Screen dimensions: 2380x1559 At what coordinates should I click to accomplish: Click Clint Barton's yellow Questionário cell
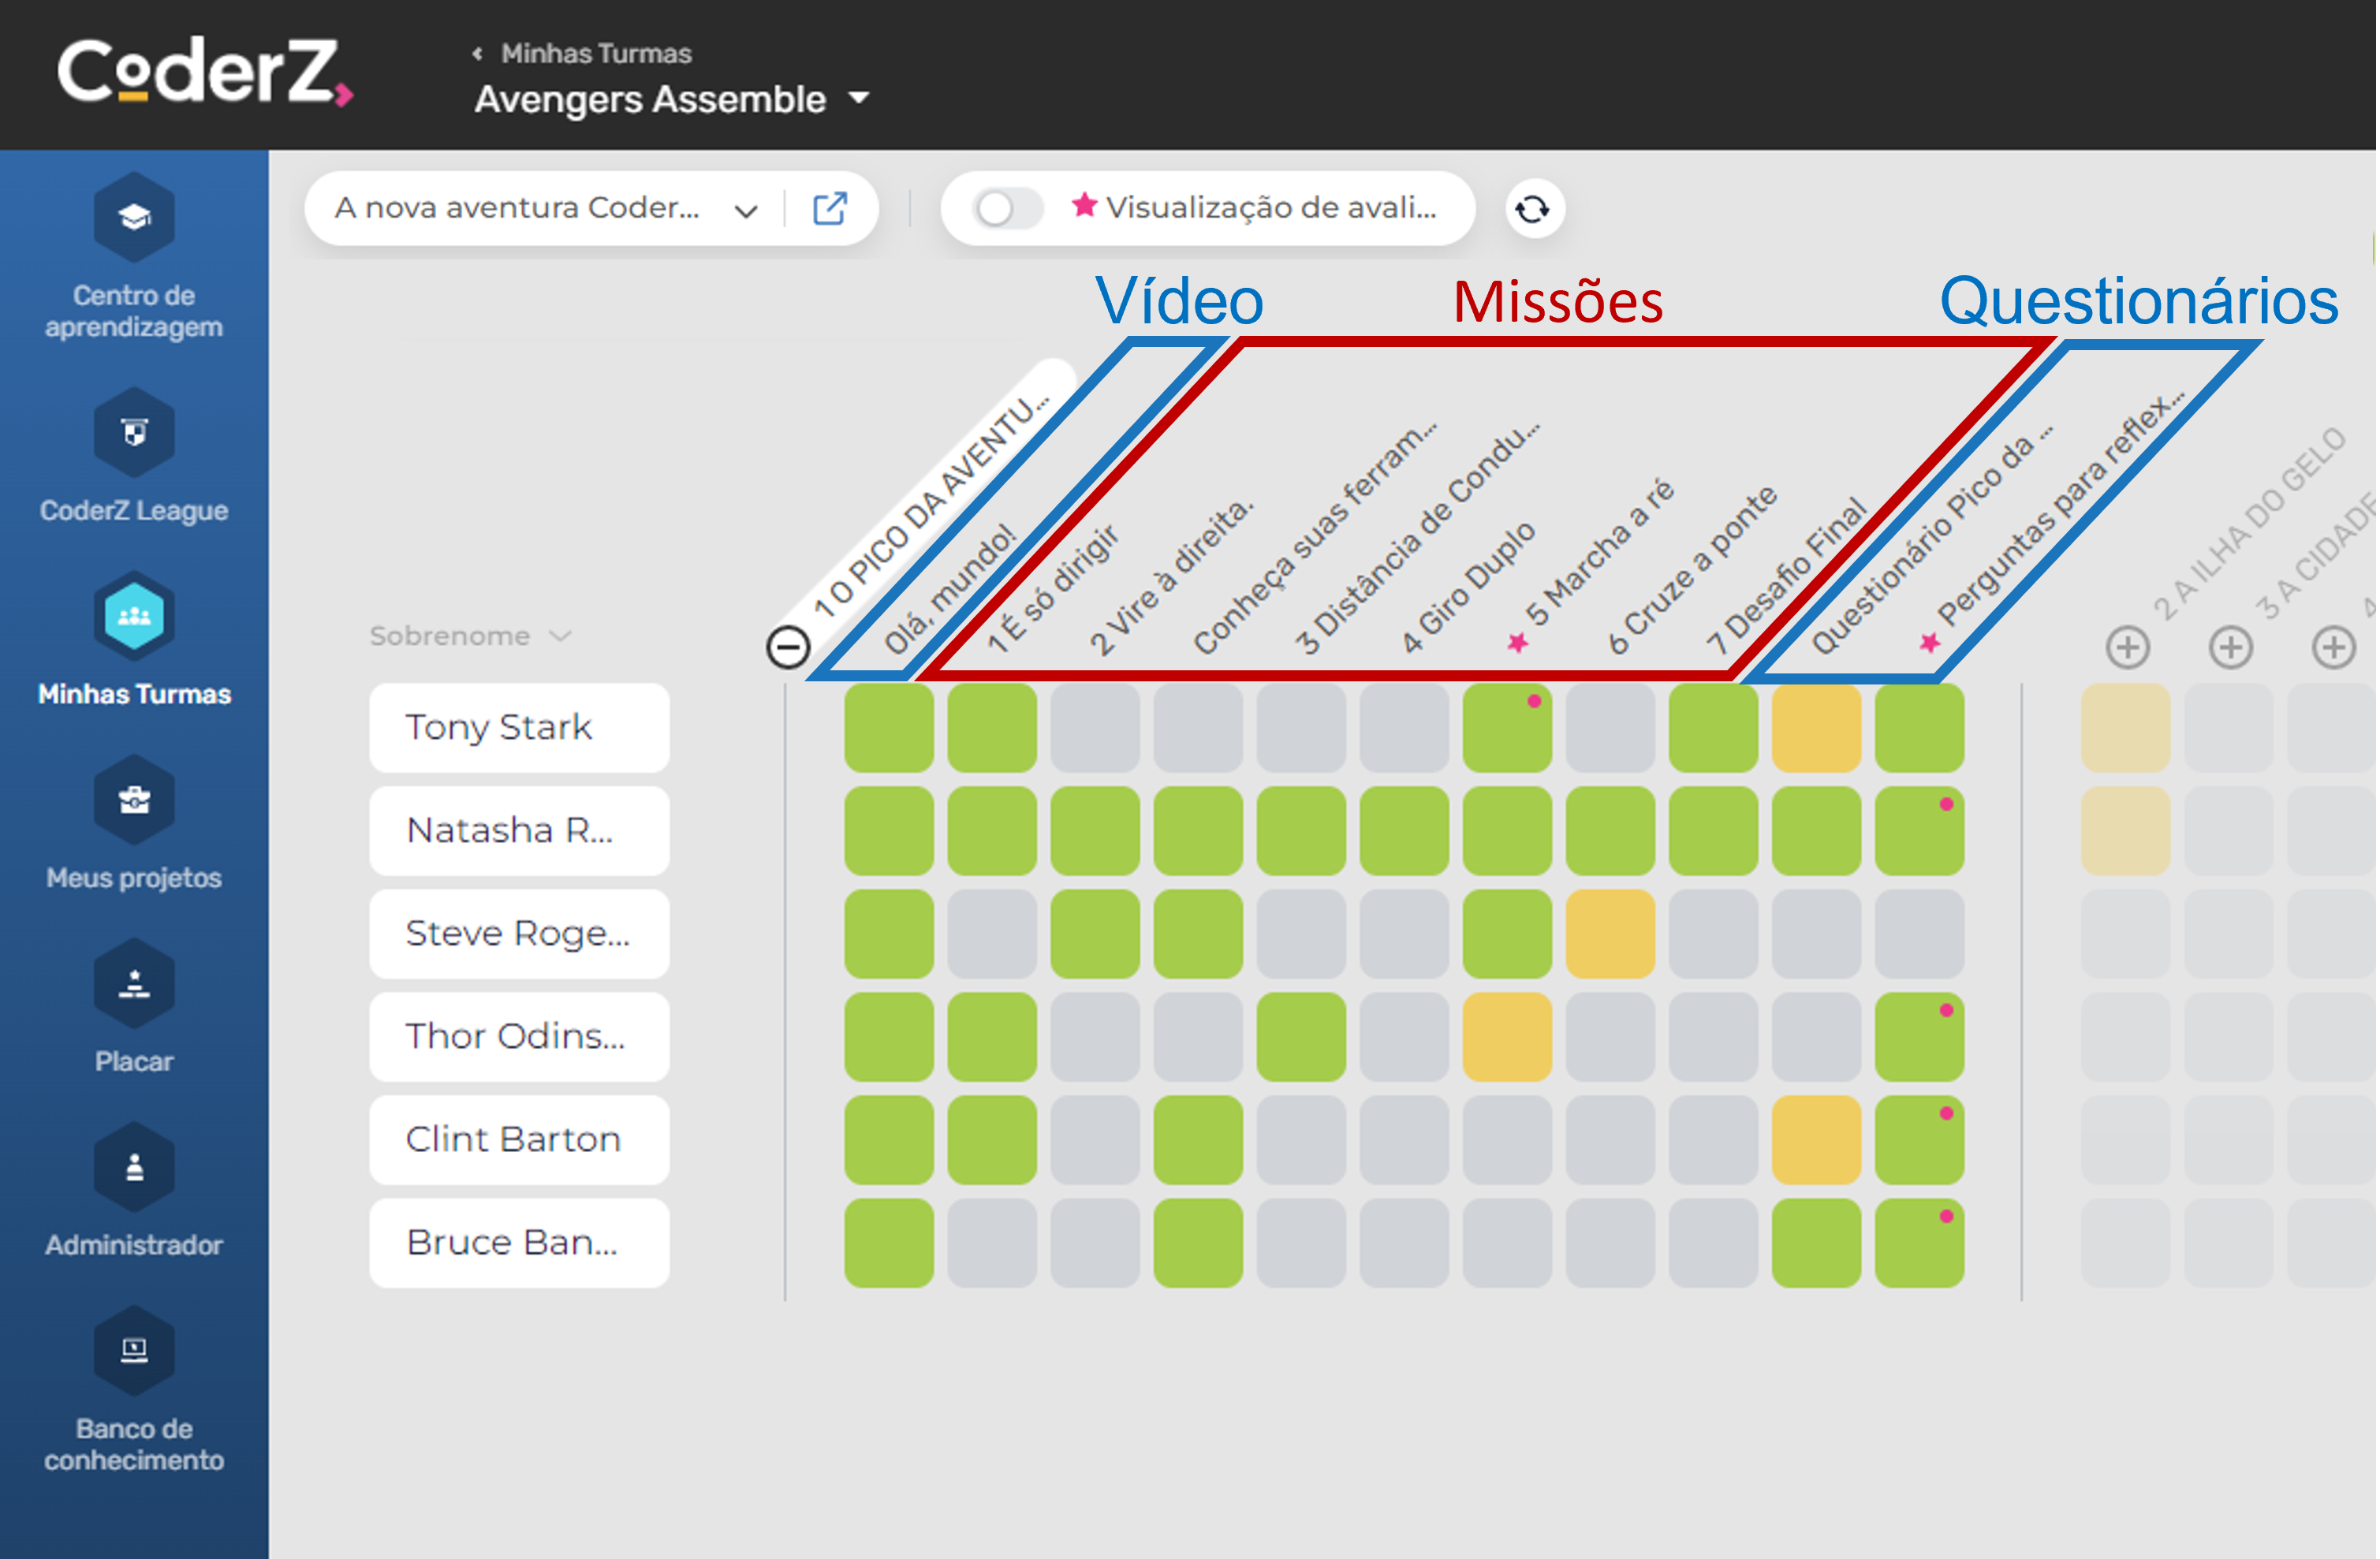pos(1816,1140)
